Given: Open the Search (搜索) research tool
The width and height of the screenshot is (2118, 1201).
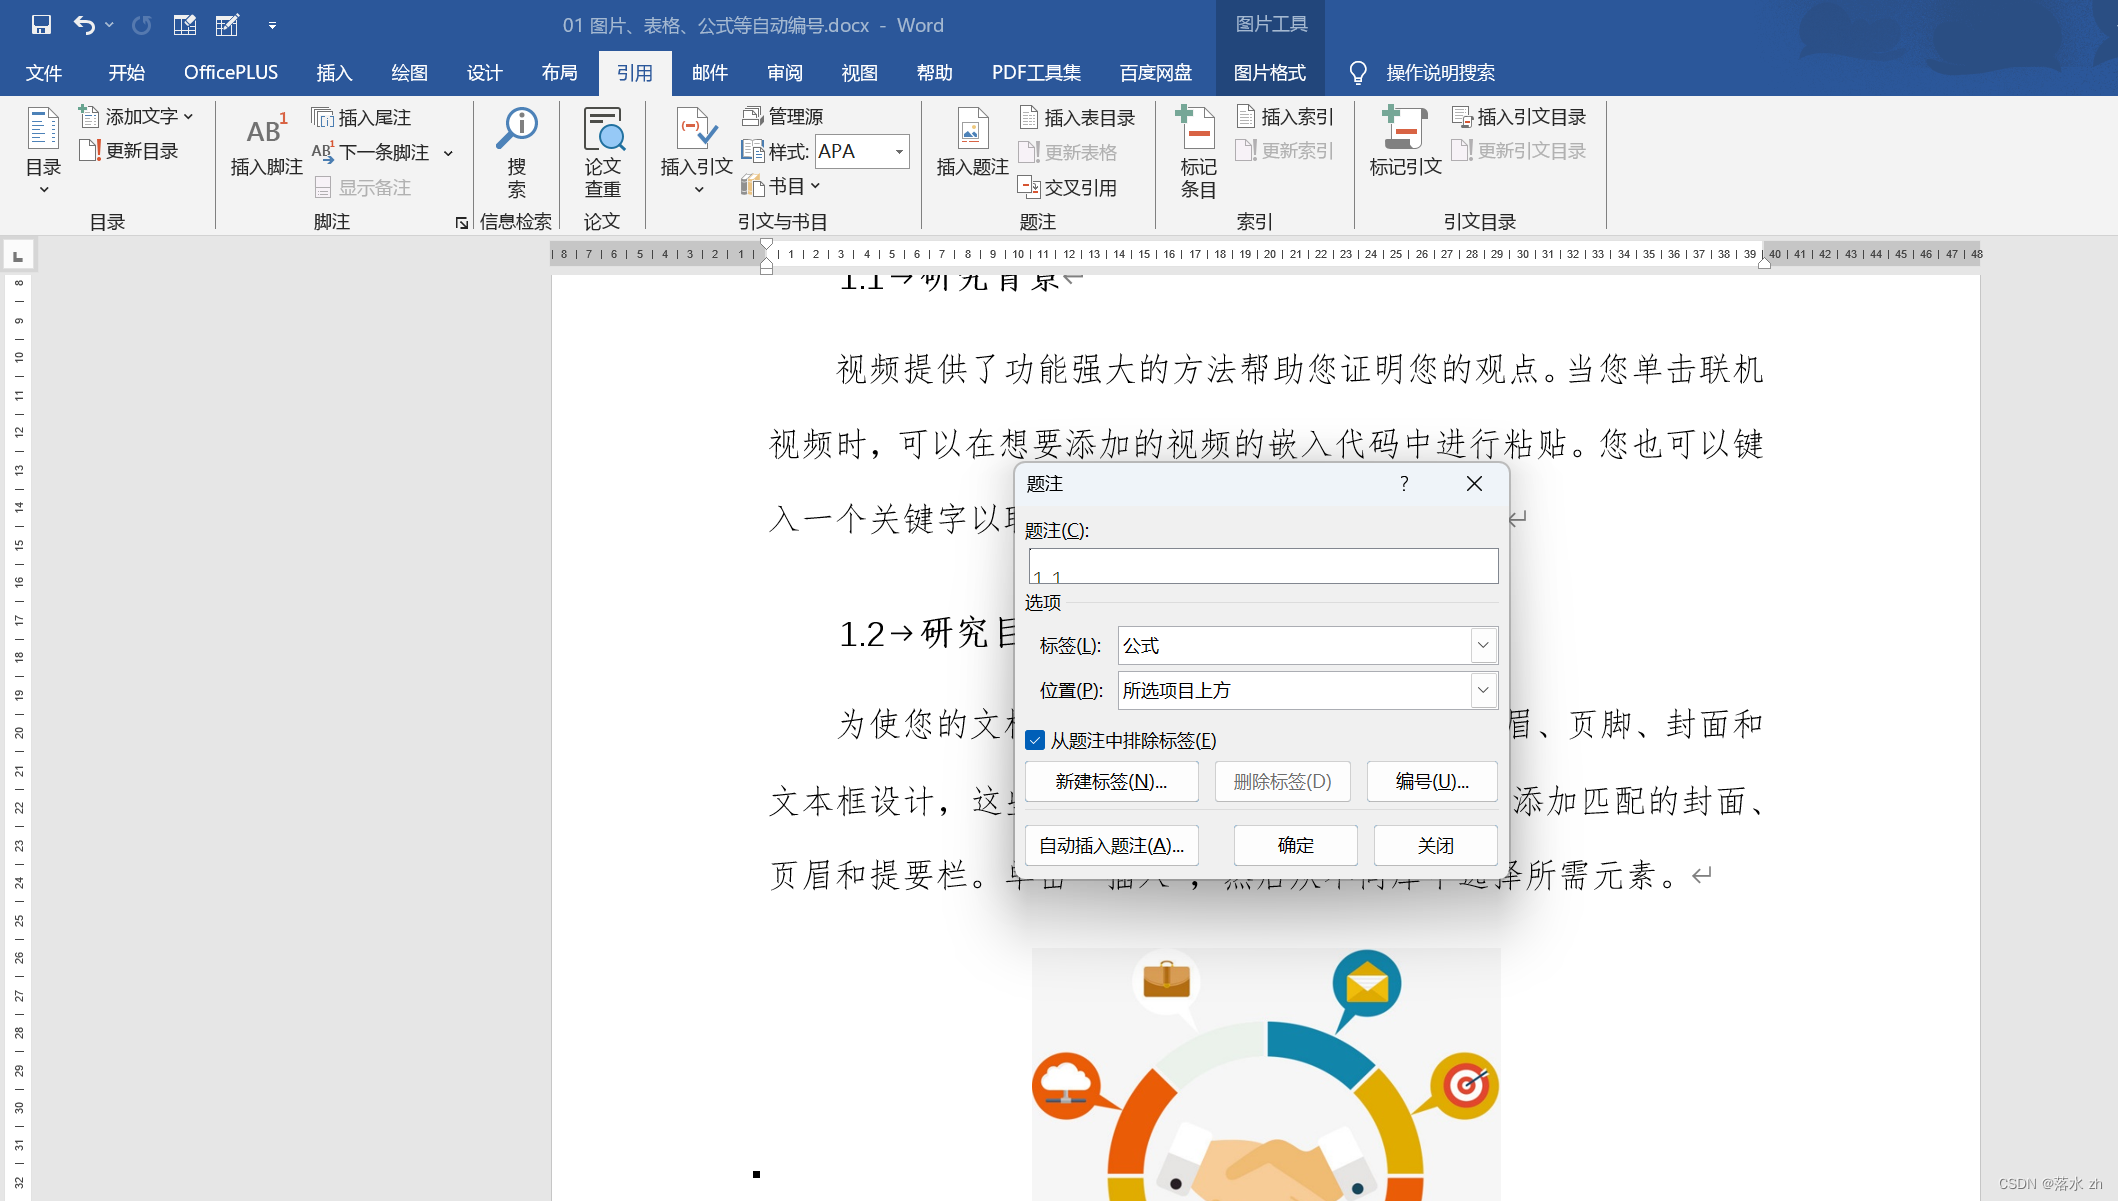Looking at the screenshot, I should [516, 153].
